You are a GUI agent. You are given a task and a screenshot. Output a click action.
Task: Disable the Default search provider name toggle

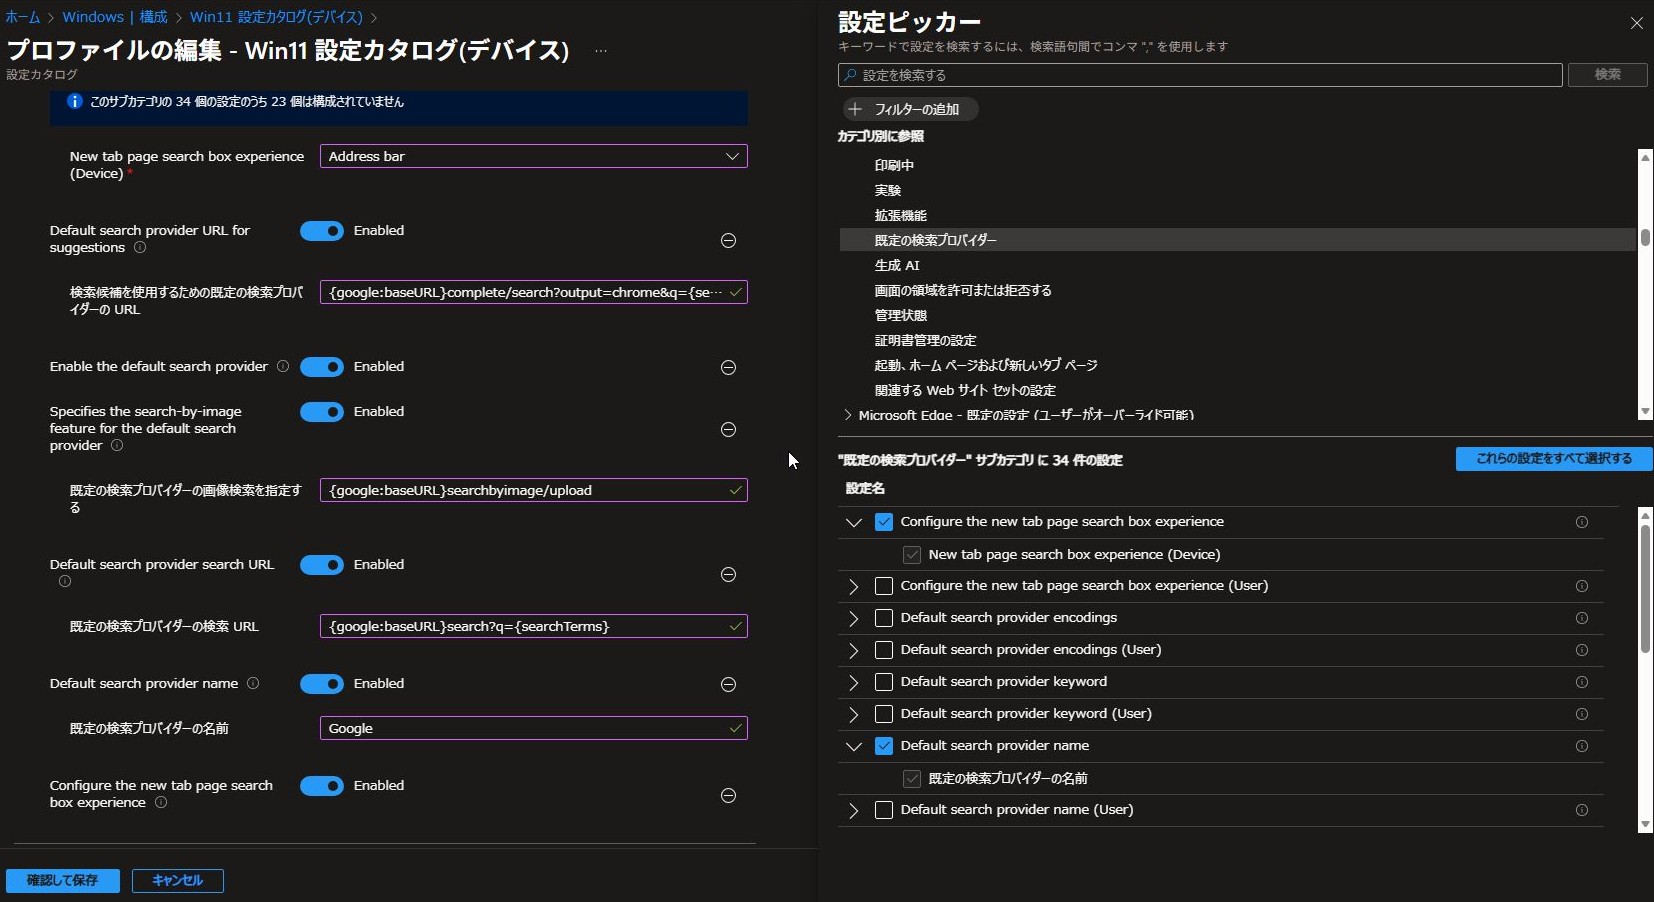click(x=322, y=684)
